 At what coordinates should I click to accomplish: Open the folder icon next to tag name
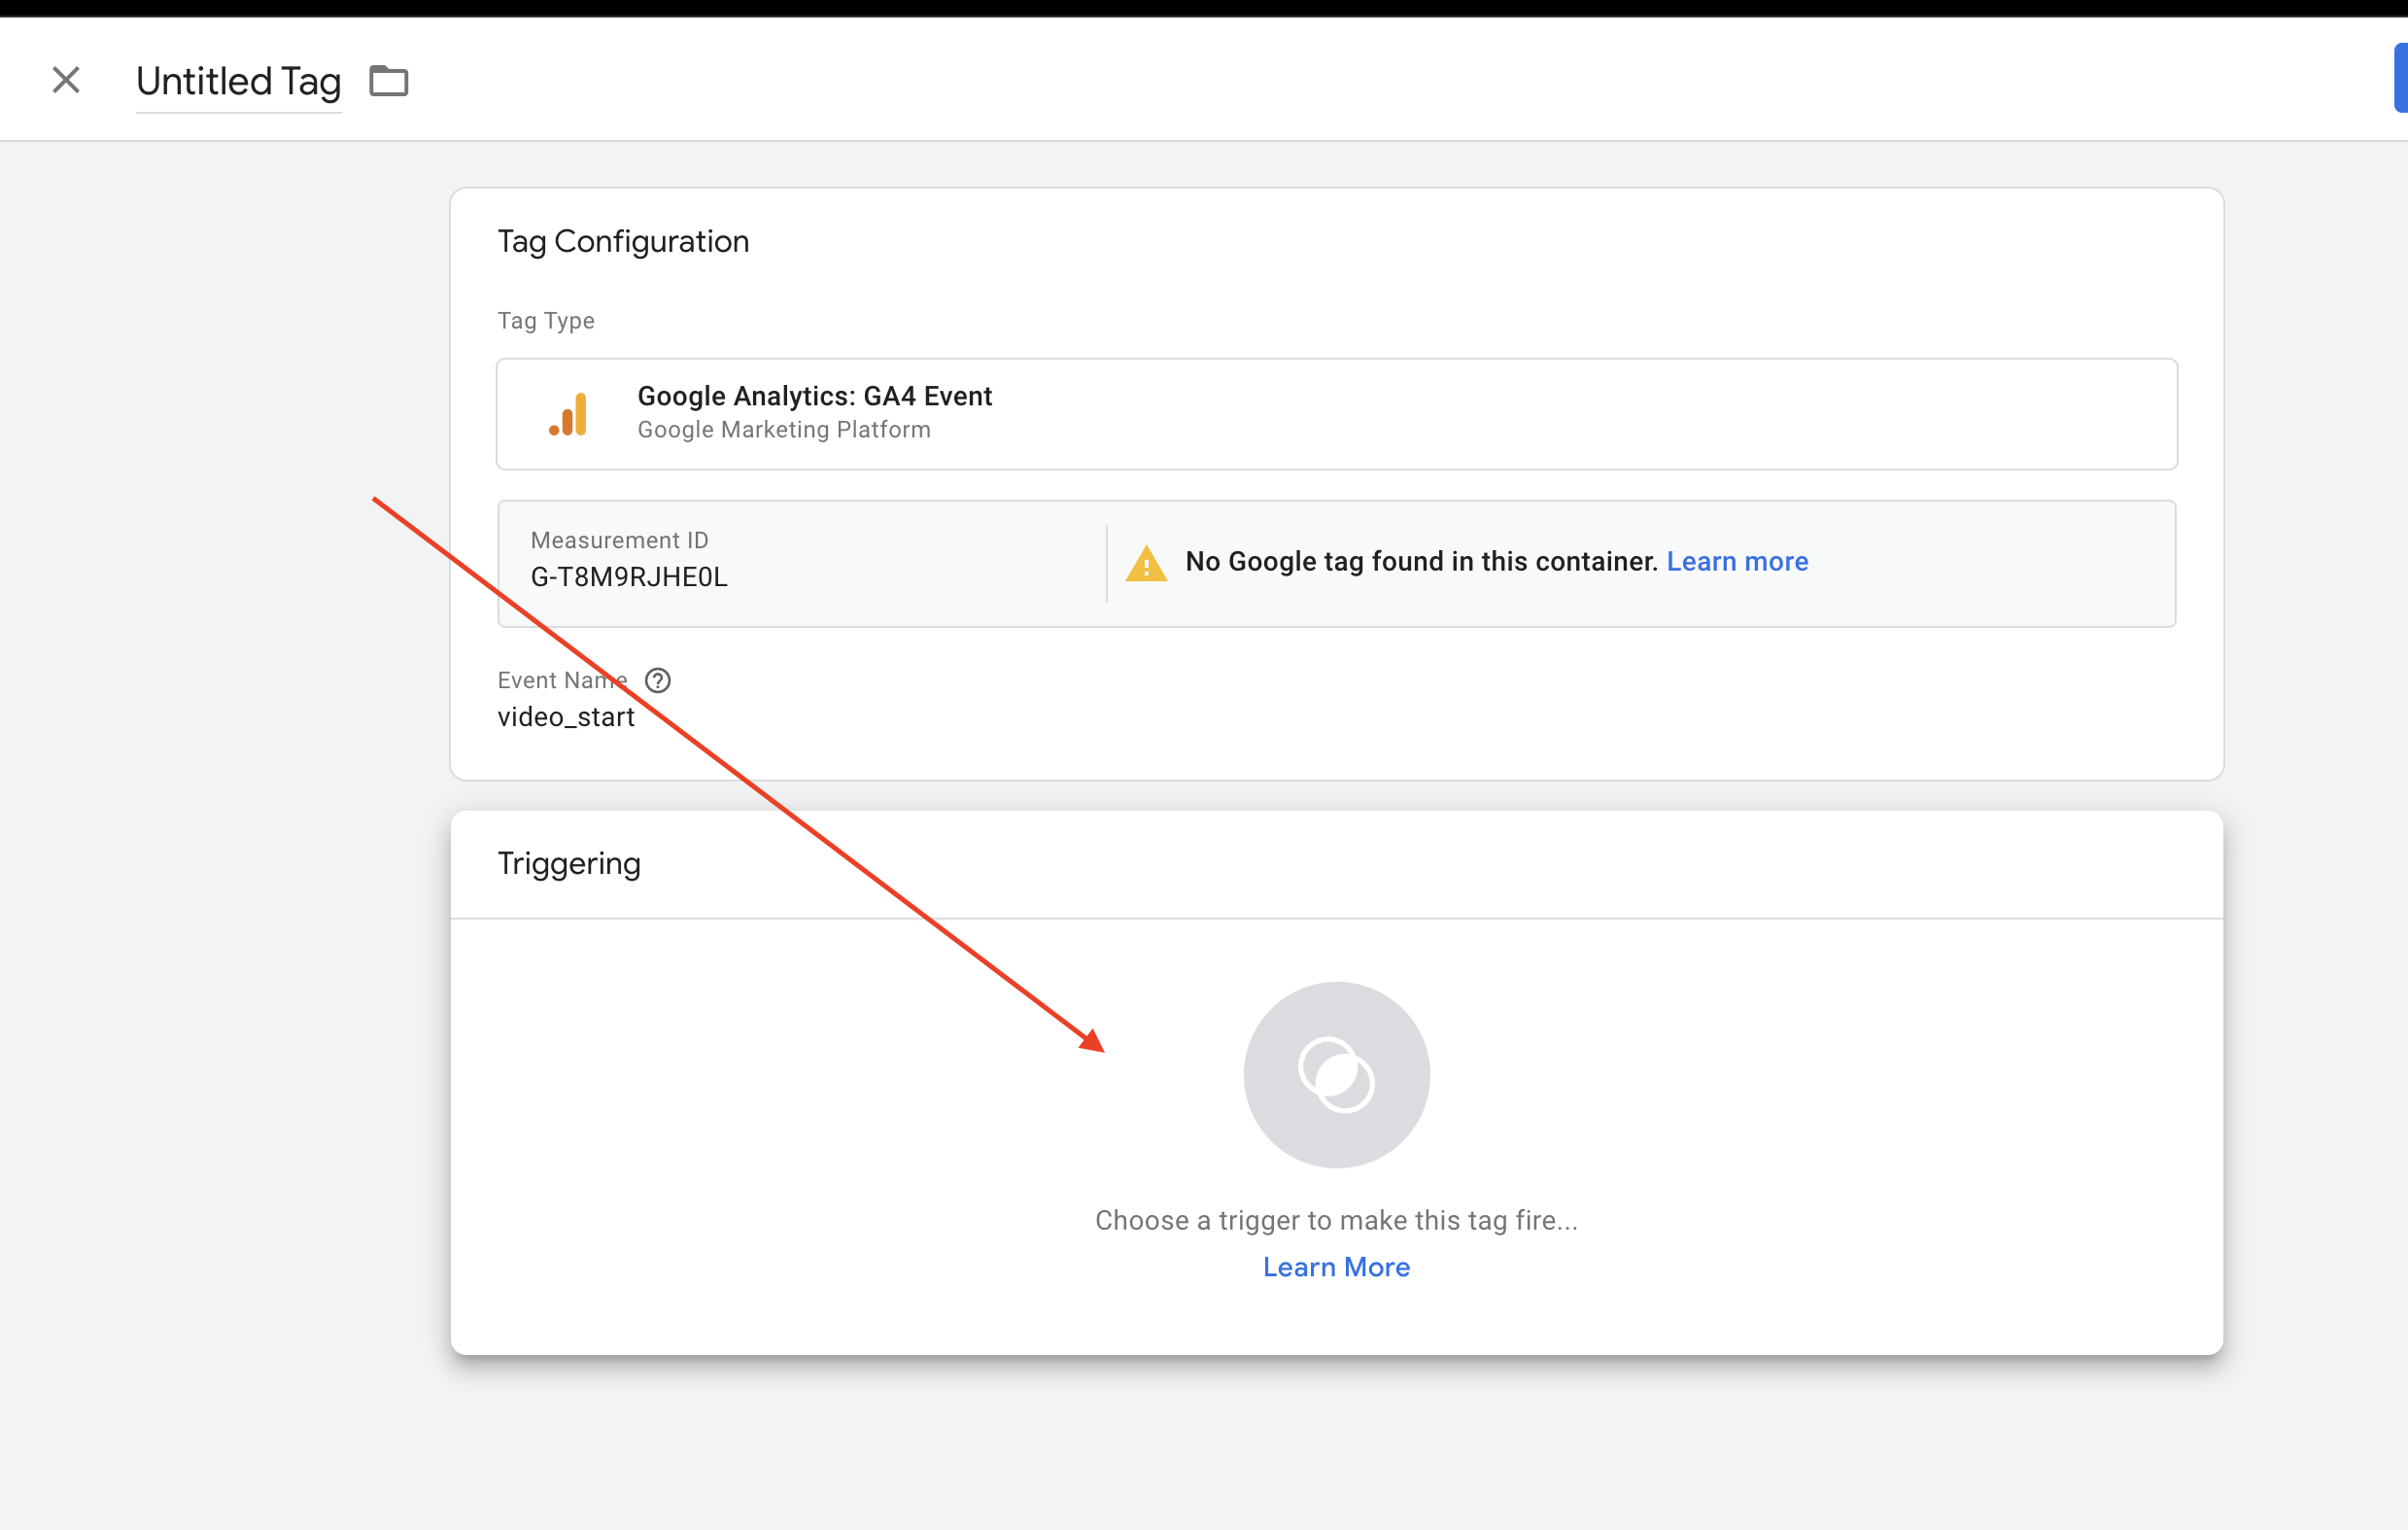pos(389,80)
